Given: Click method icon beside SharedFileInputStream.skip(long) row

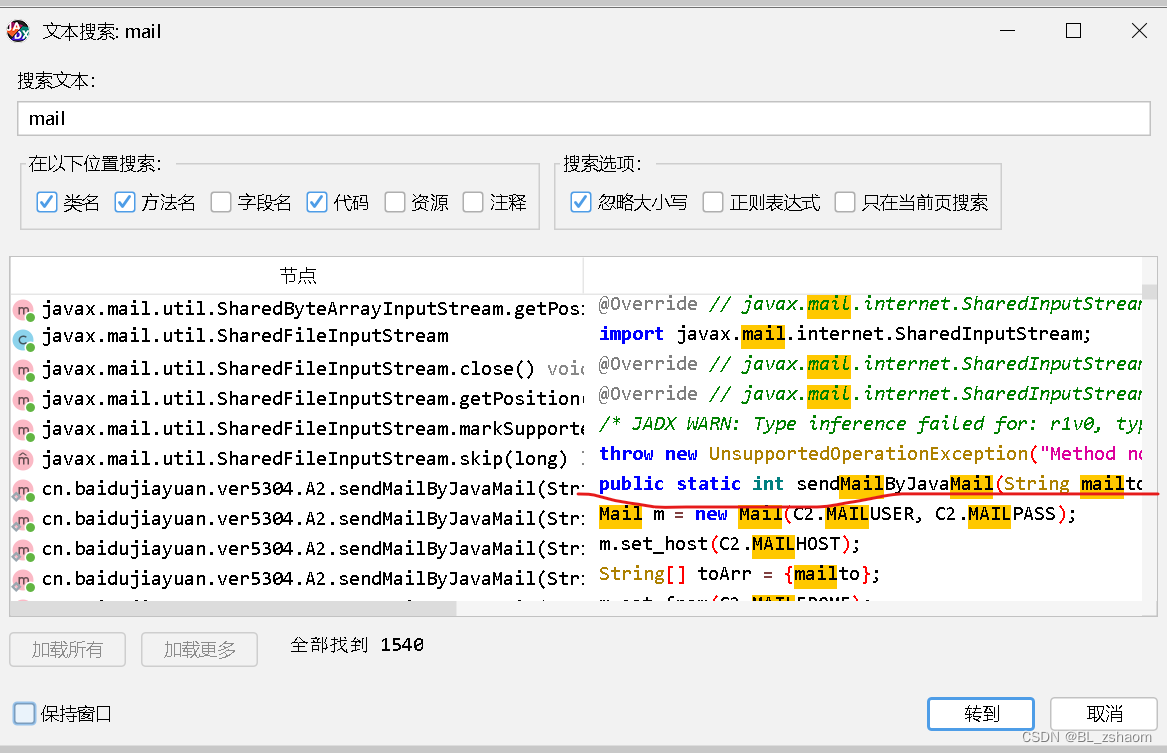Looking at the screenshot, I should coord(24,460).
